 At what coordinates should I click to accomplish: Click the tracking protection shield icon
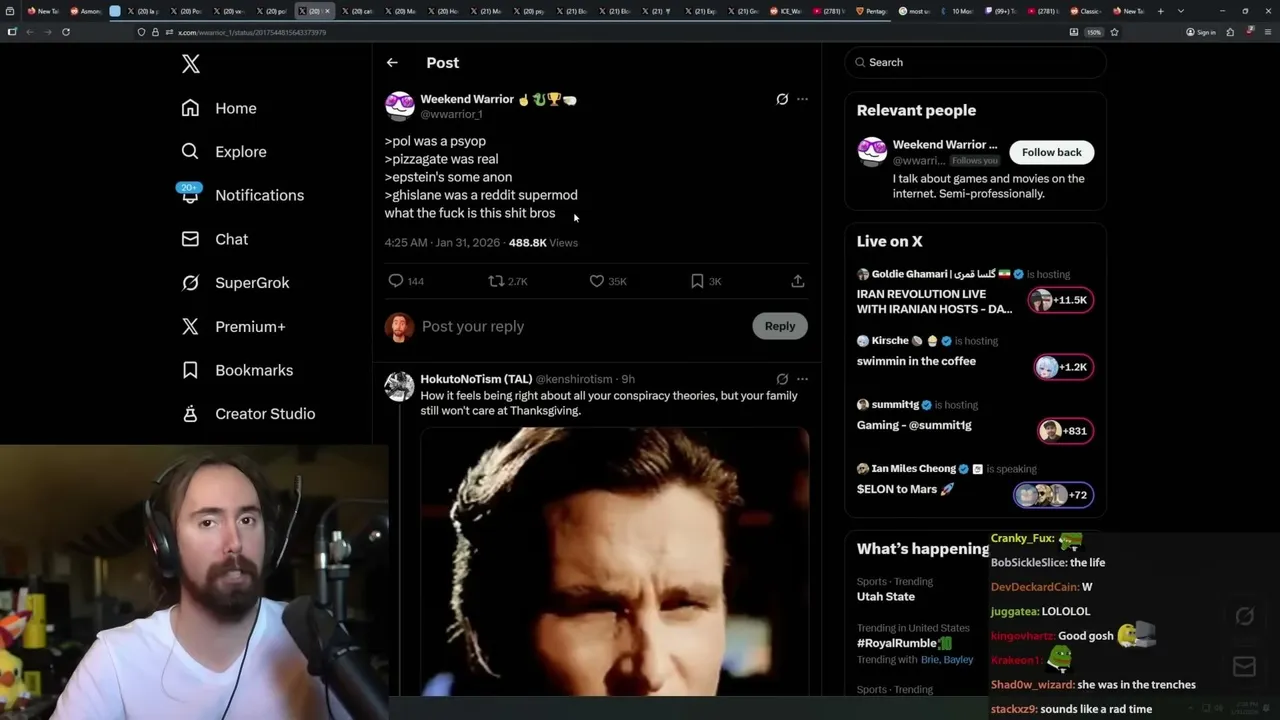point(142,32)
